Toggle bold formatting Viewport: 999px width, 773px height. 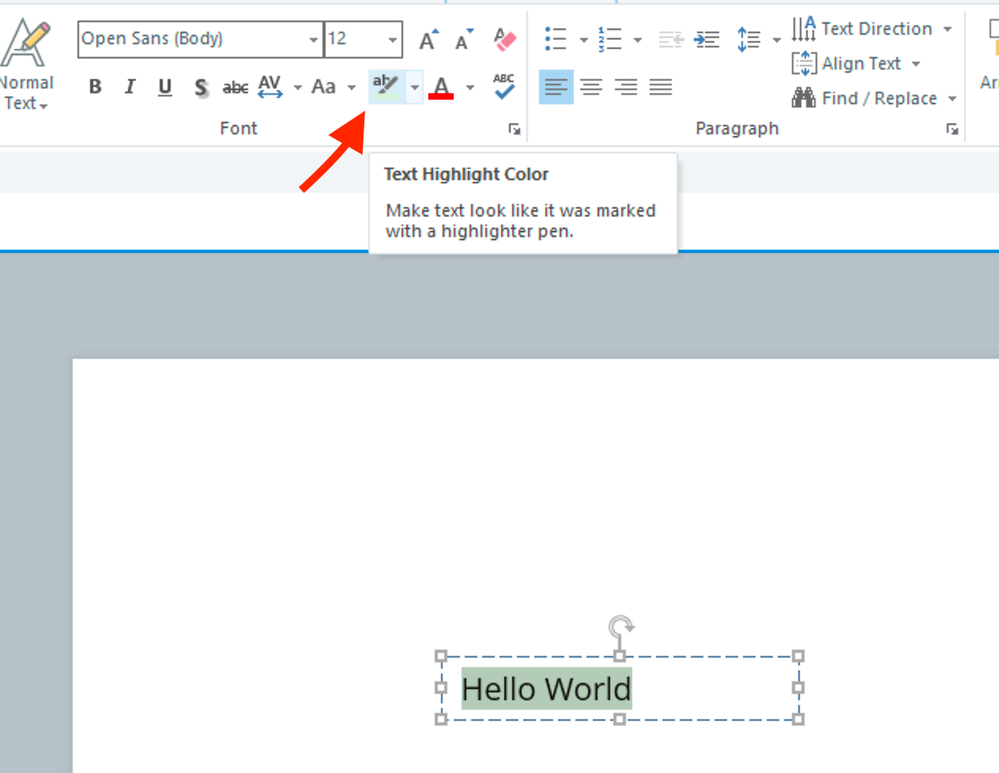point(95,88)
